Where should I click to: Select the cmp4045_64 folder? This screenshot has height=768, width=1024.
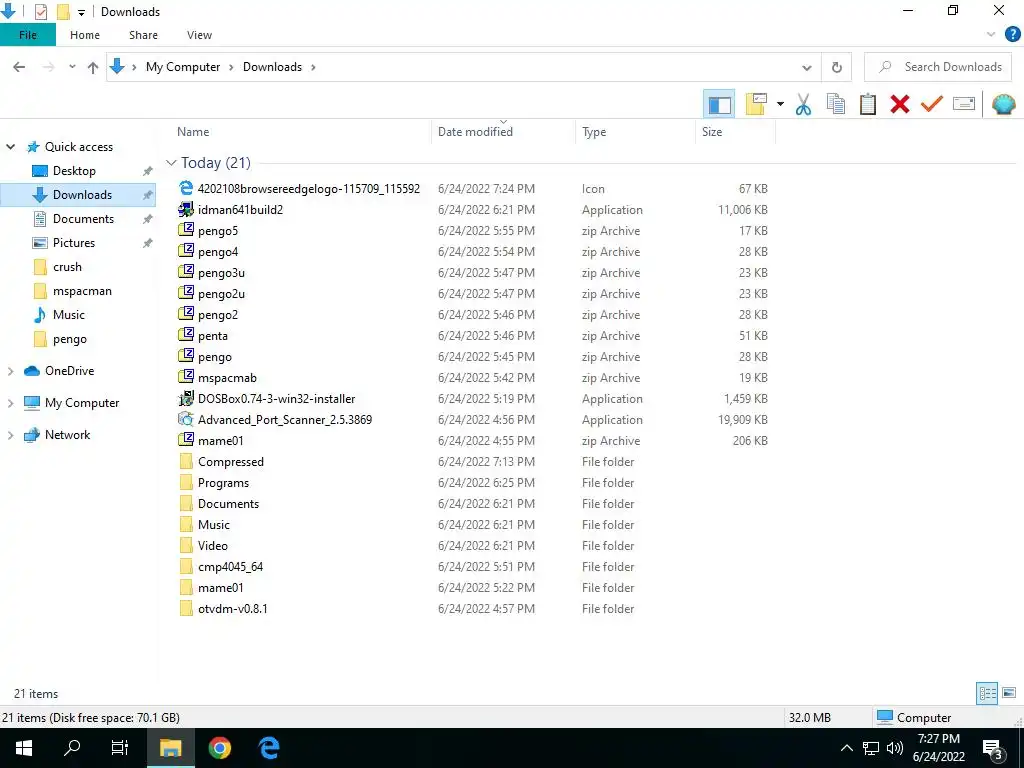tap(230, 567)
